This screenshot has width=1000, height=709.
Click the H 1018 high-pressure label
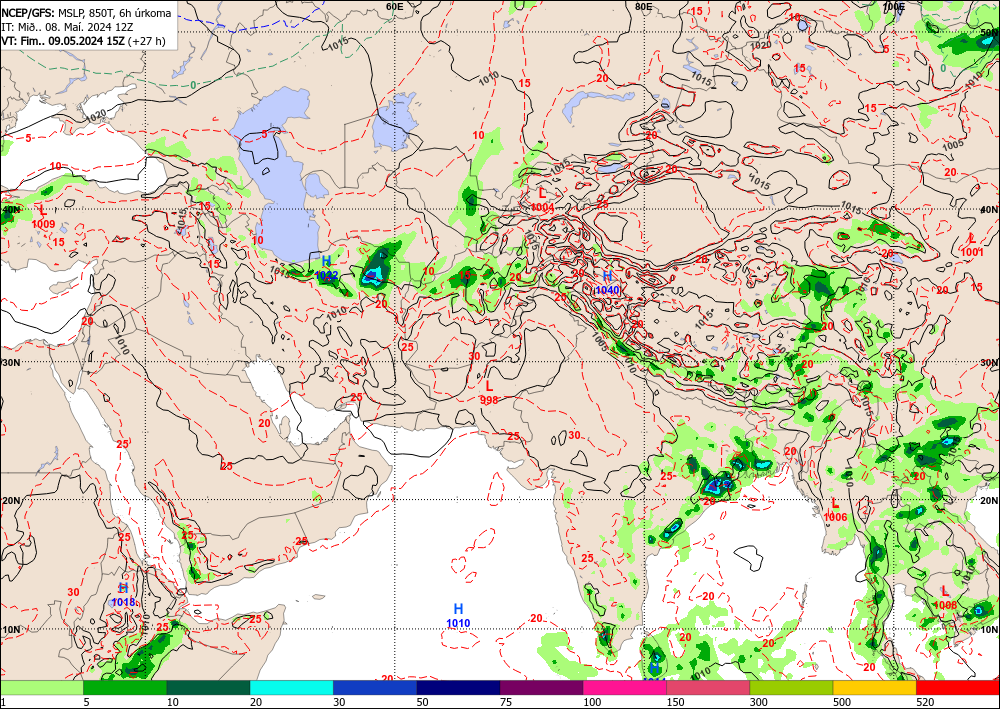click(123, 595)
